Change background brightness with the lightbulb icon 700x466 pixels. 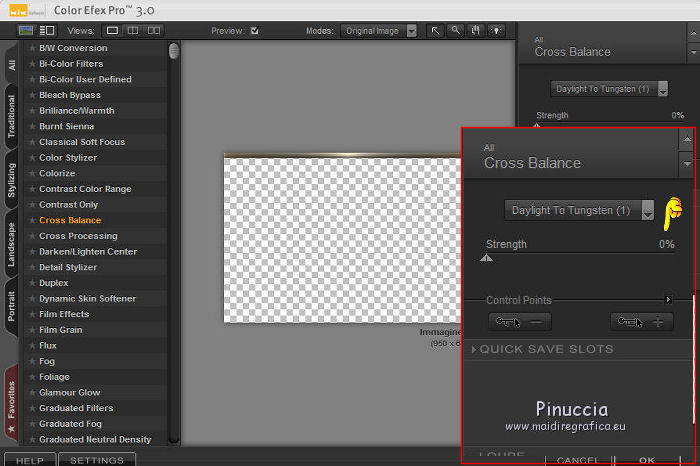click(496, 30)
